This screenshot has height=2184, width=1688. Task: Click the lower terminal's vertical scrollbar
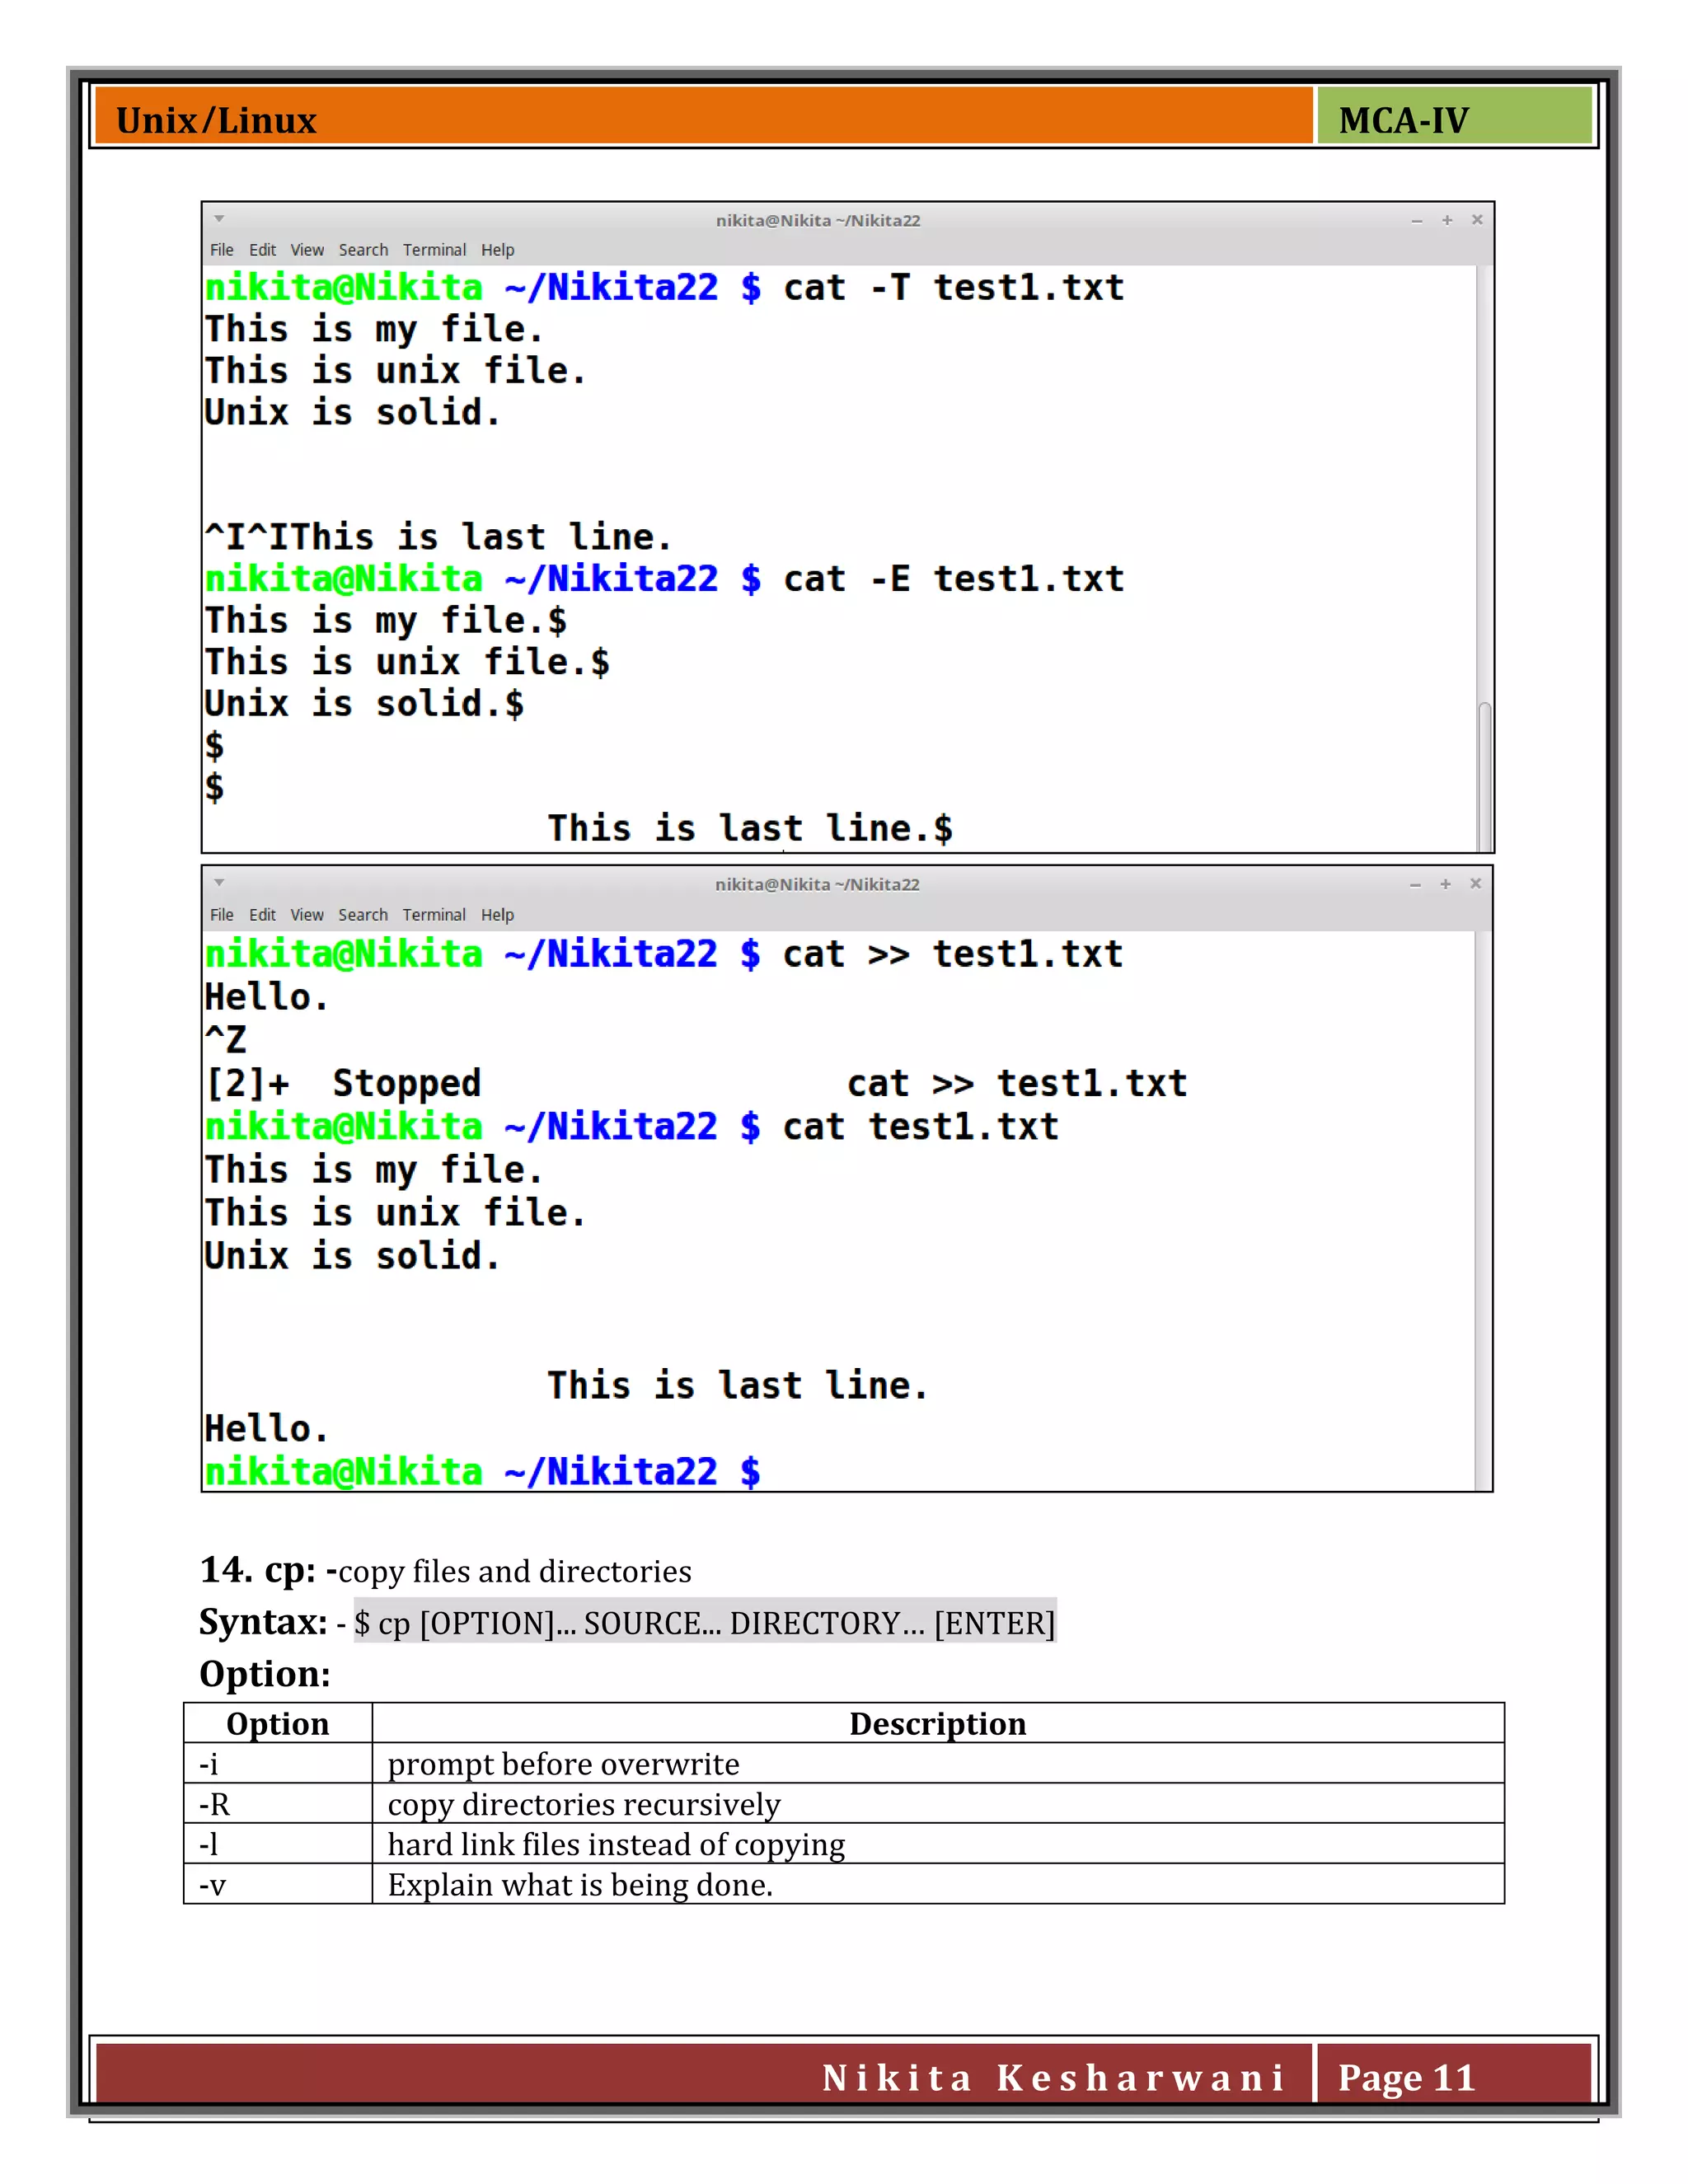[1483, 1210]
